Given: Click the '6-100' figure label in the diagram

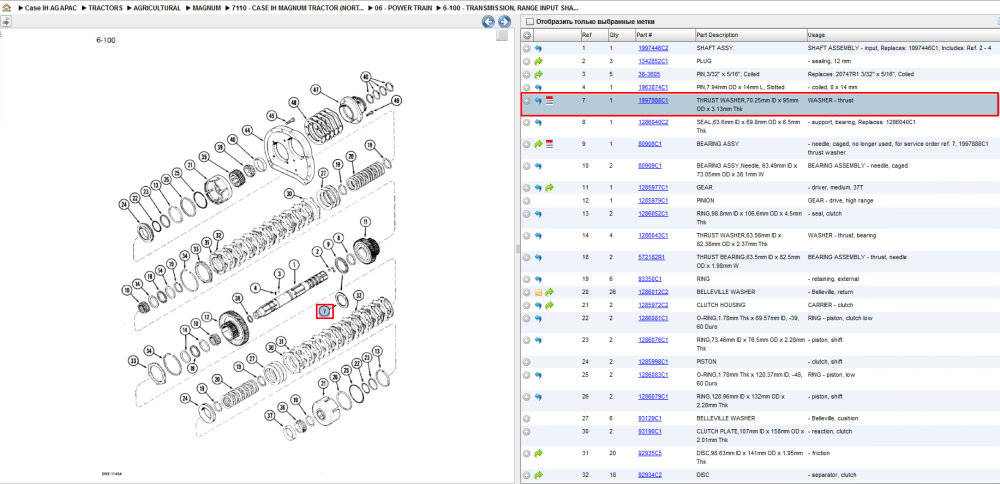Looking at the screenshot, I should coord(106,40).
